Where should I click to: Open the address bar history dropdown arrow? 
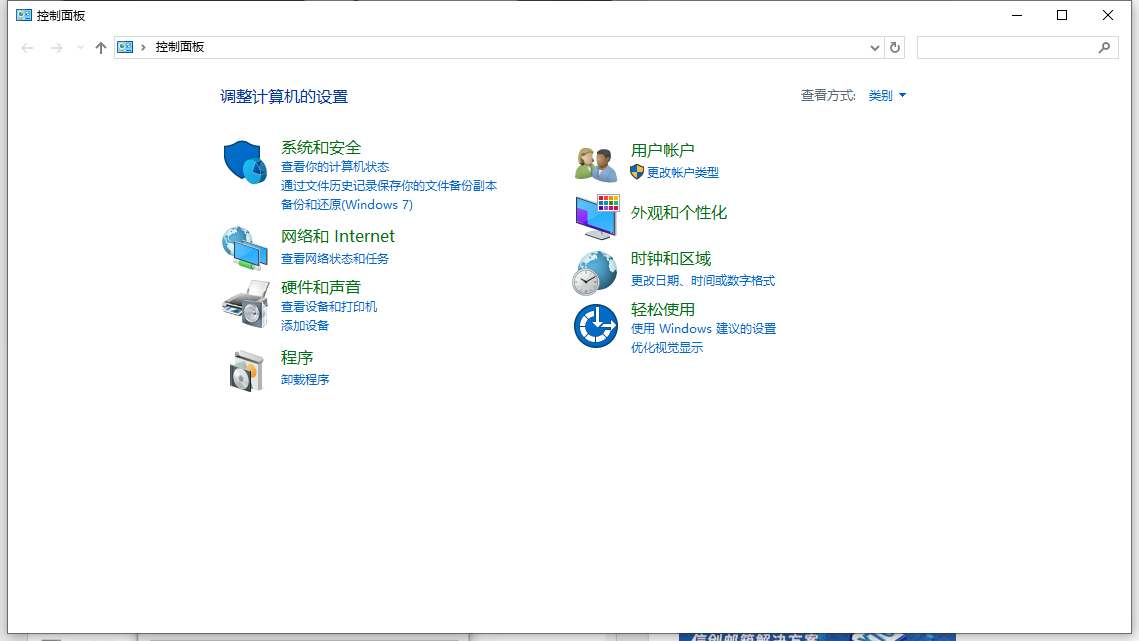coord(875,47)
